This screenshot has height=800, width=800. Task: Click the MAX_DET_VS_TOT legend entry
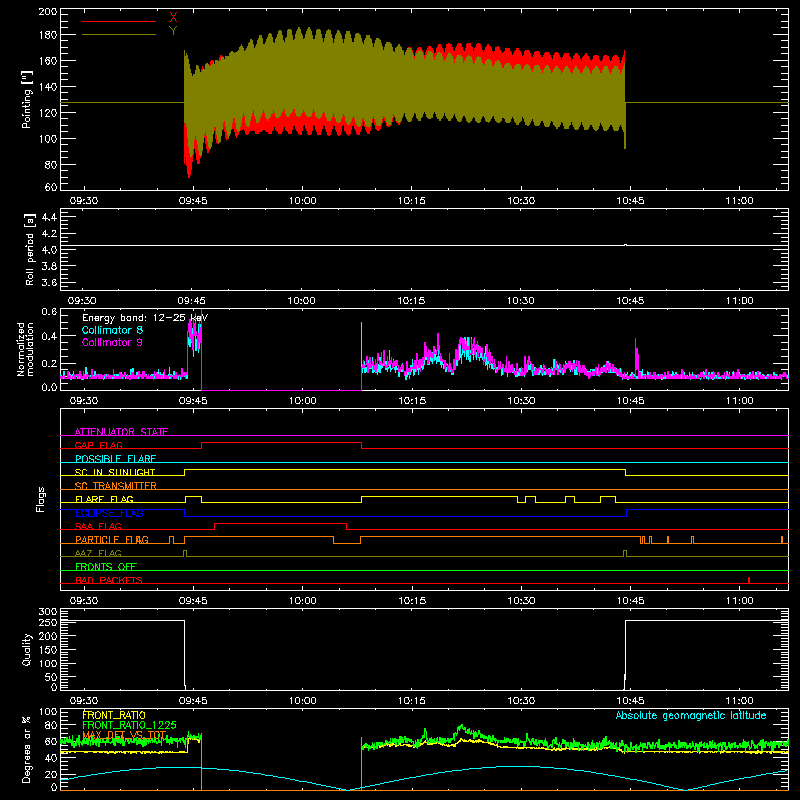click(x=124, y=735)
